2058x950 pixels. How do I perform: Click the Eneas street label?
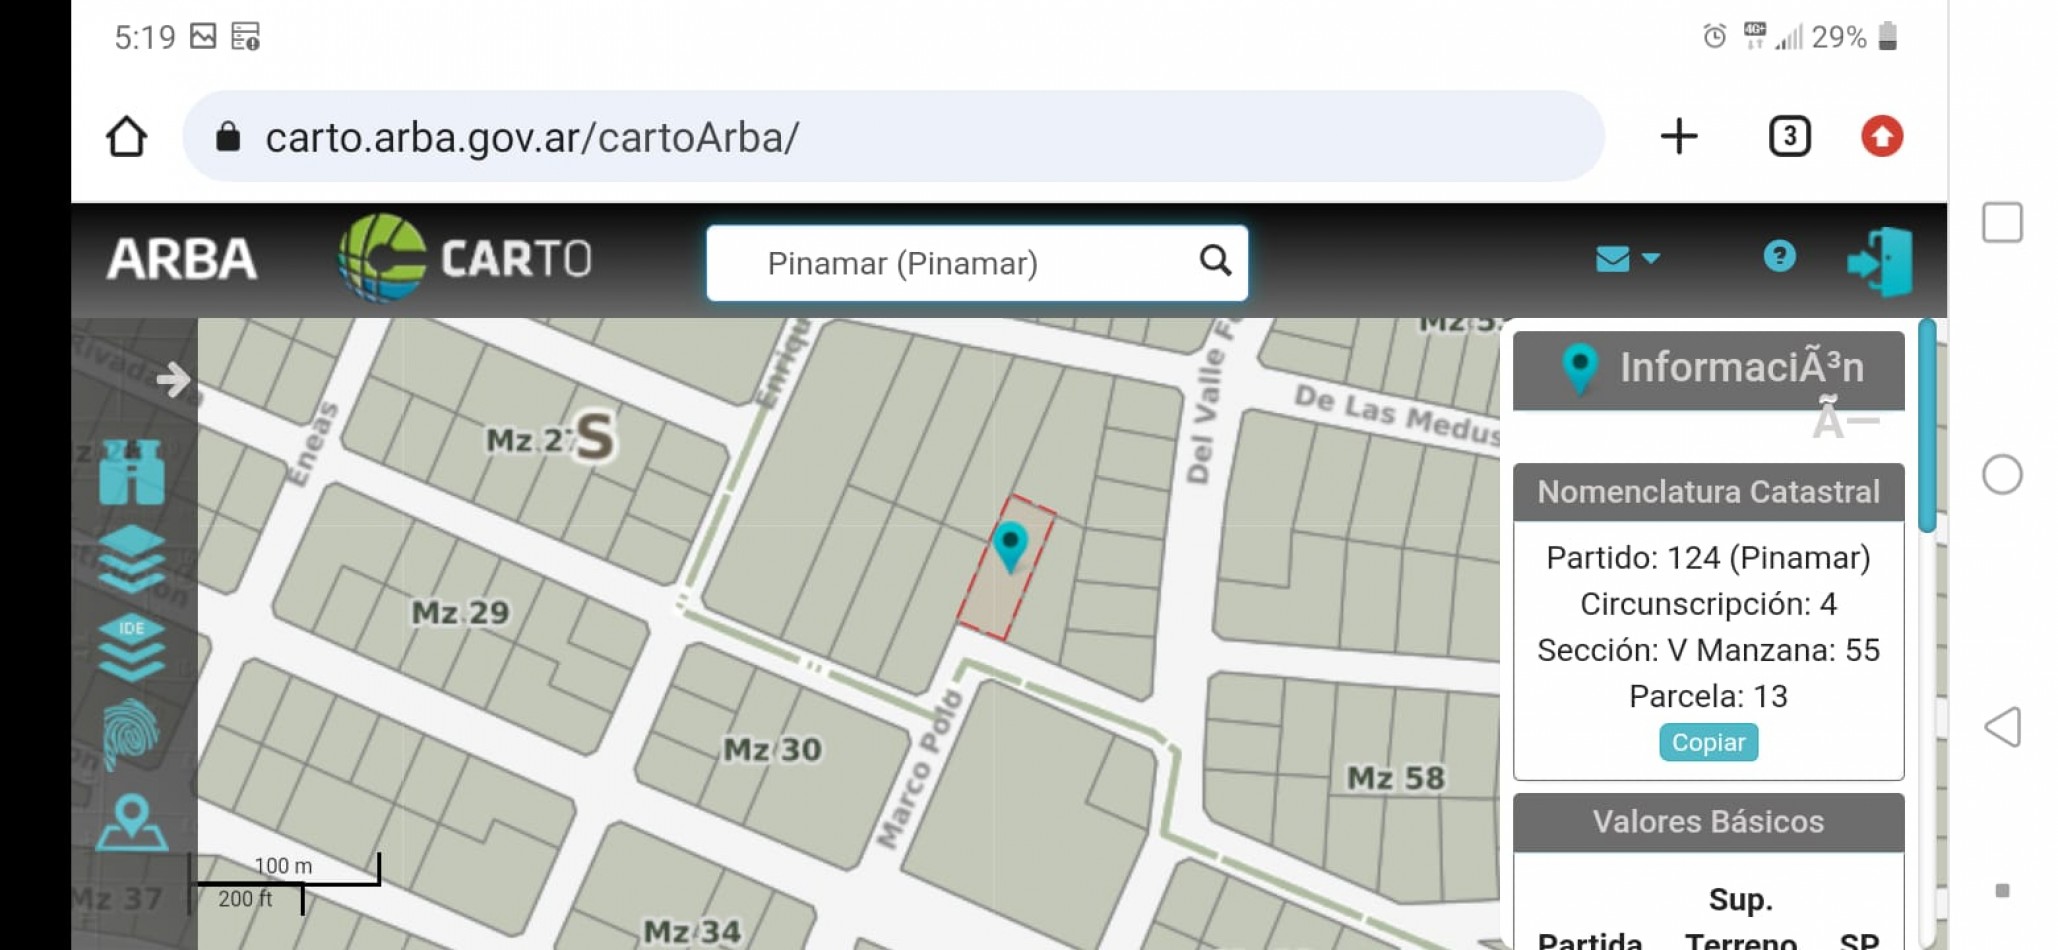click(x=314, y=444)
